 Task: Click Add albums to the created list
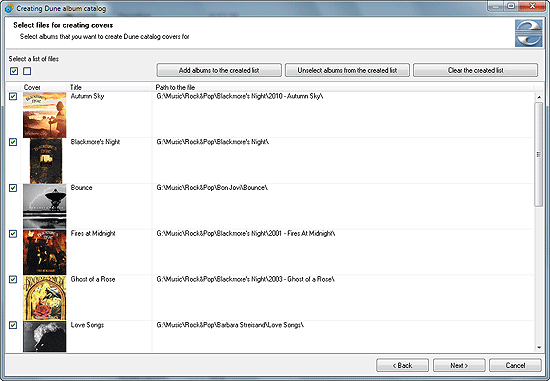(x=219, y=70)
